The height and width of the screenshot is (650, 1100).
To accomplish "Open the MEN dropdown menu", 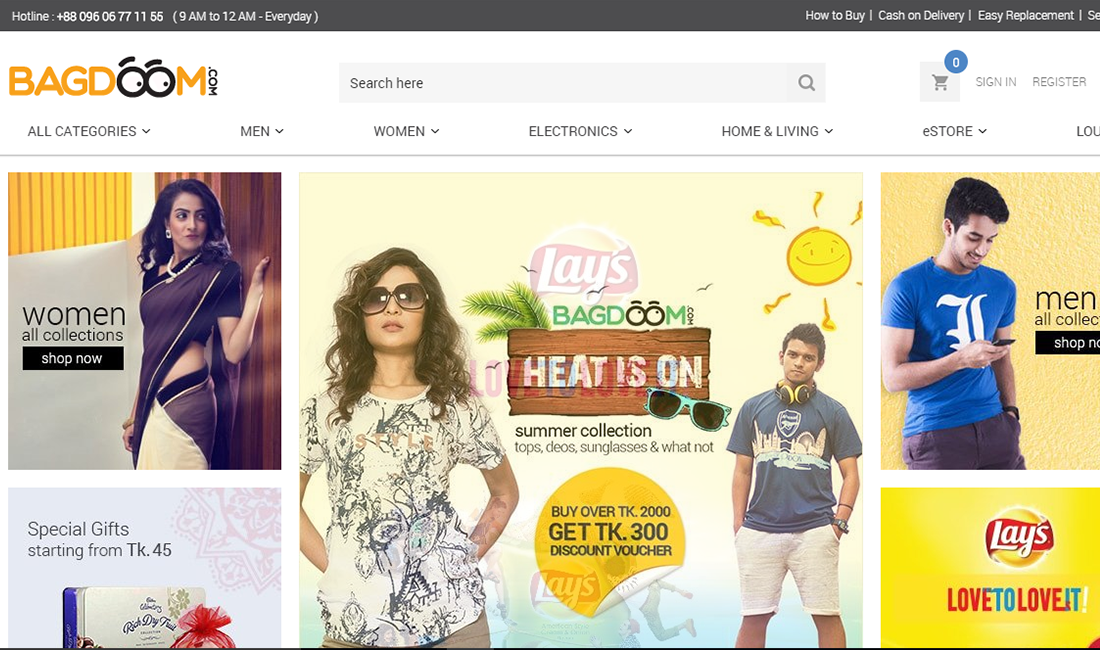I will coord(262,131).
